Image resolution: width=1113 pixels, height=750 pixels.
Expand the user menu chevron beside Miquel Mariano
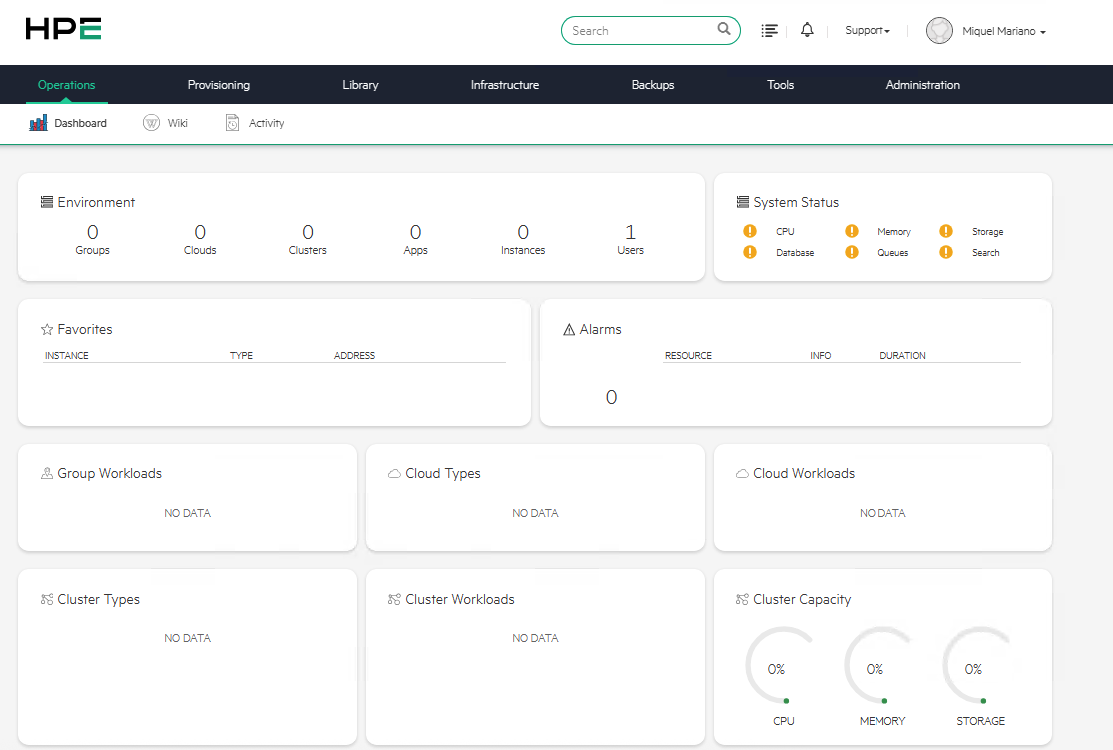click(1040, 31)
